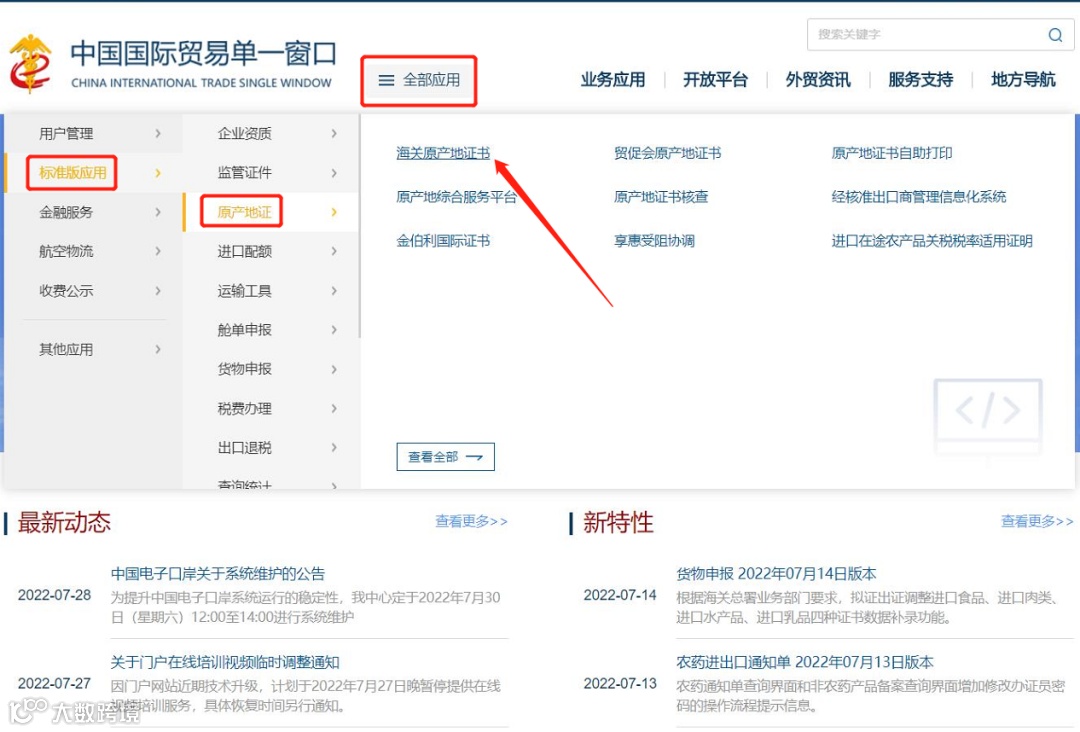Expand the 企业资质 submenu chevron
The image size is (1080, 732).
(x=335, y=132)
